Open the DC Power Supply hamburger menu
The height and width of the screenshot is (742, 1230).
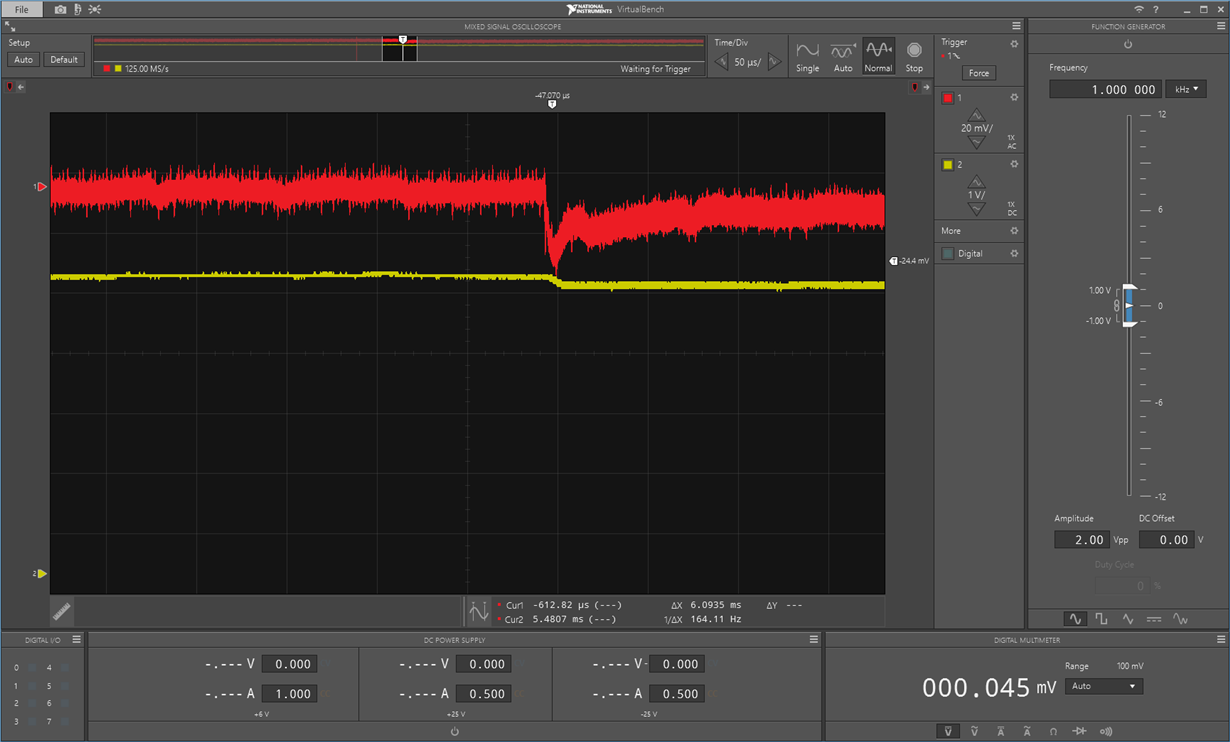coord(814,640)
